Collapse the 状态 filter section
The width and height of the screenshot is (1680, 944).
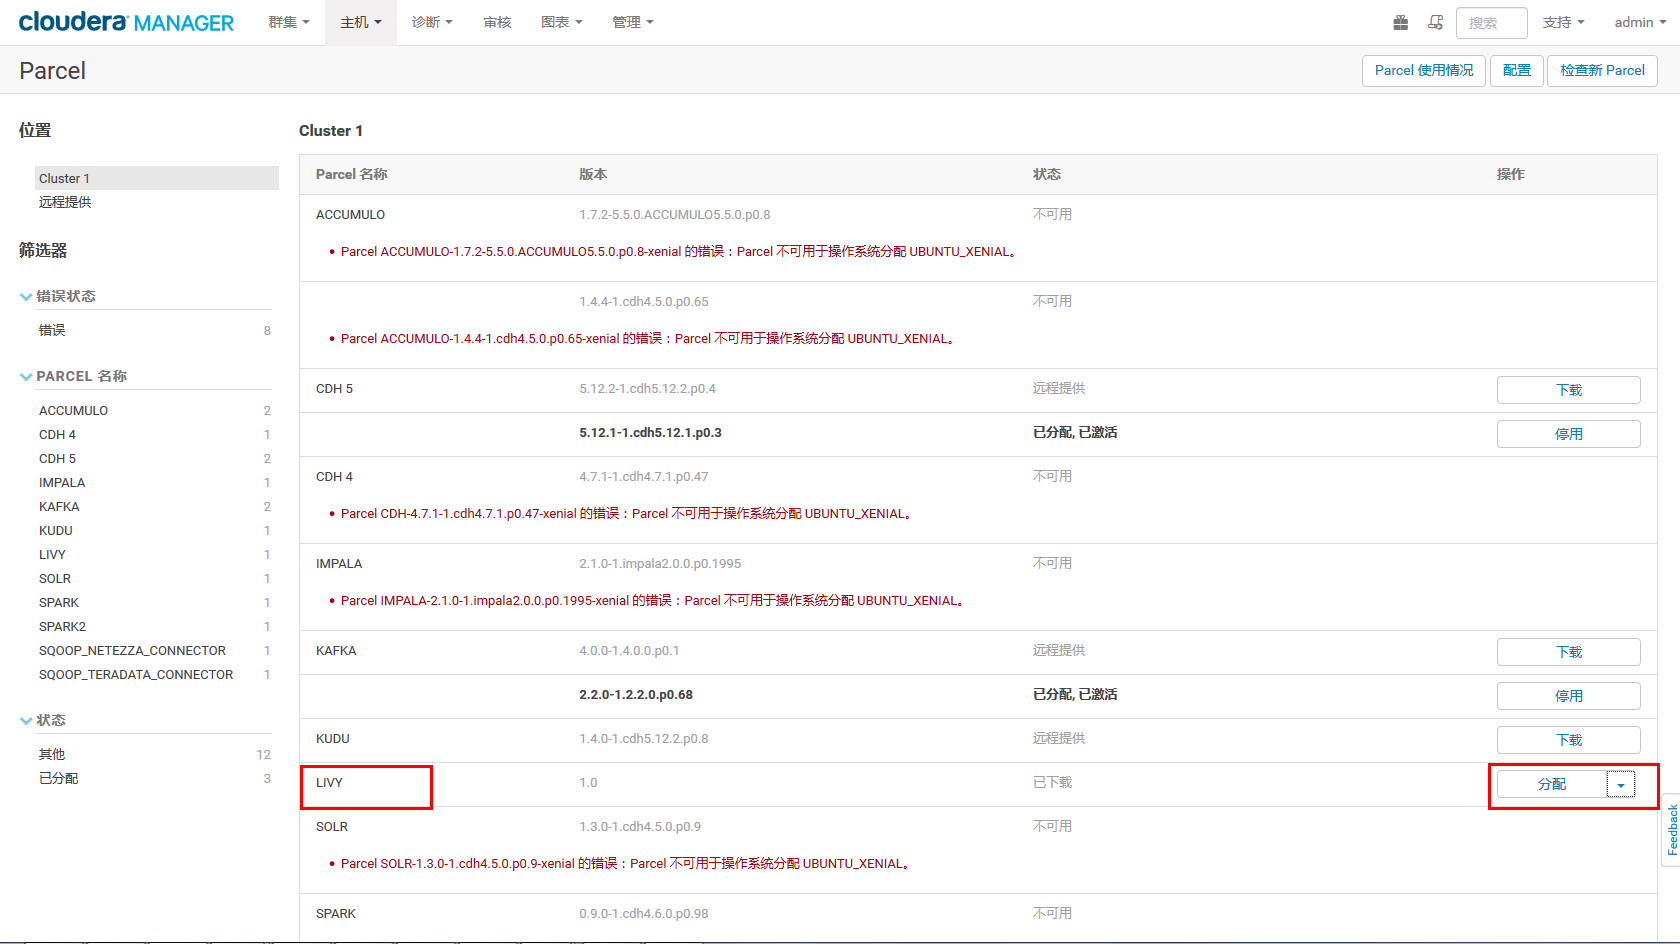click(43, 720)
